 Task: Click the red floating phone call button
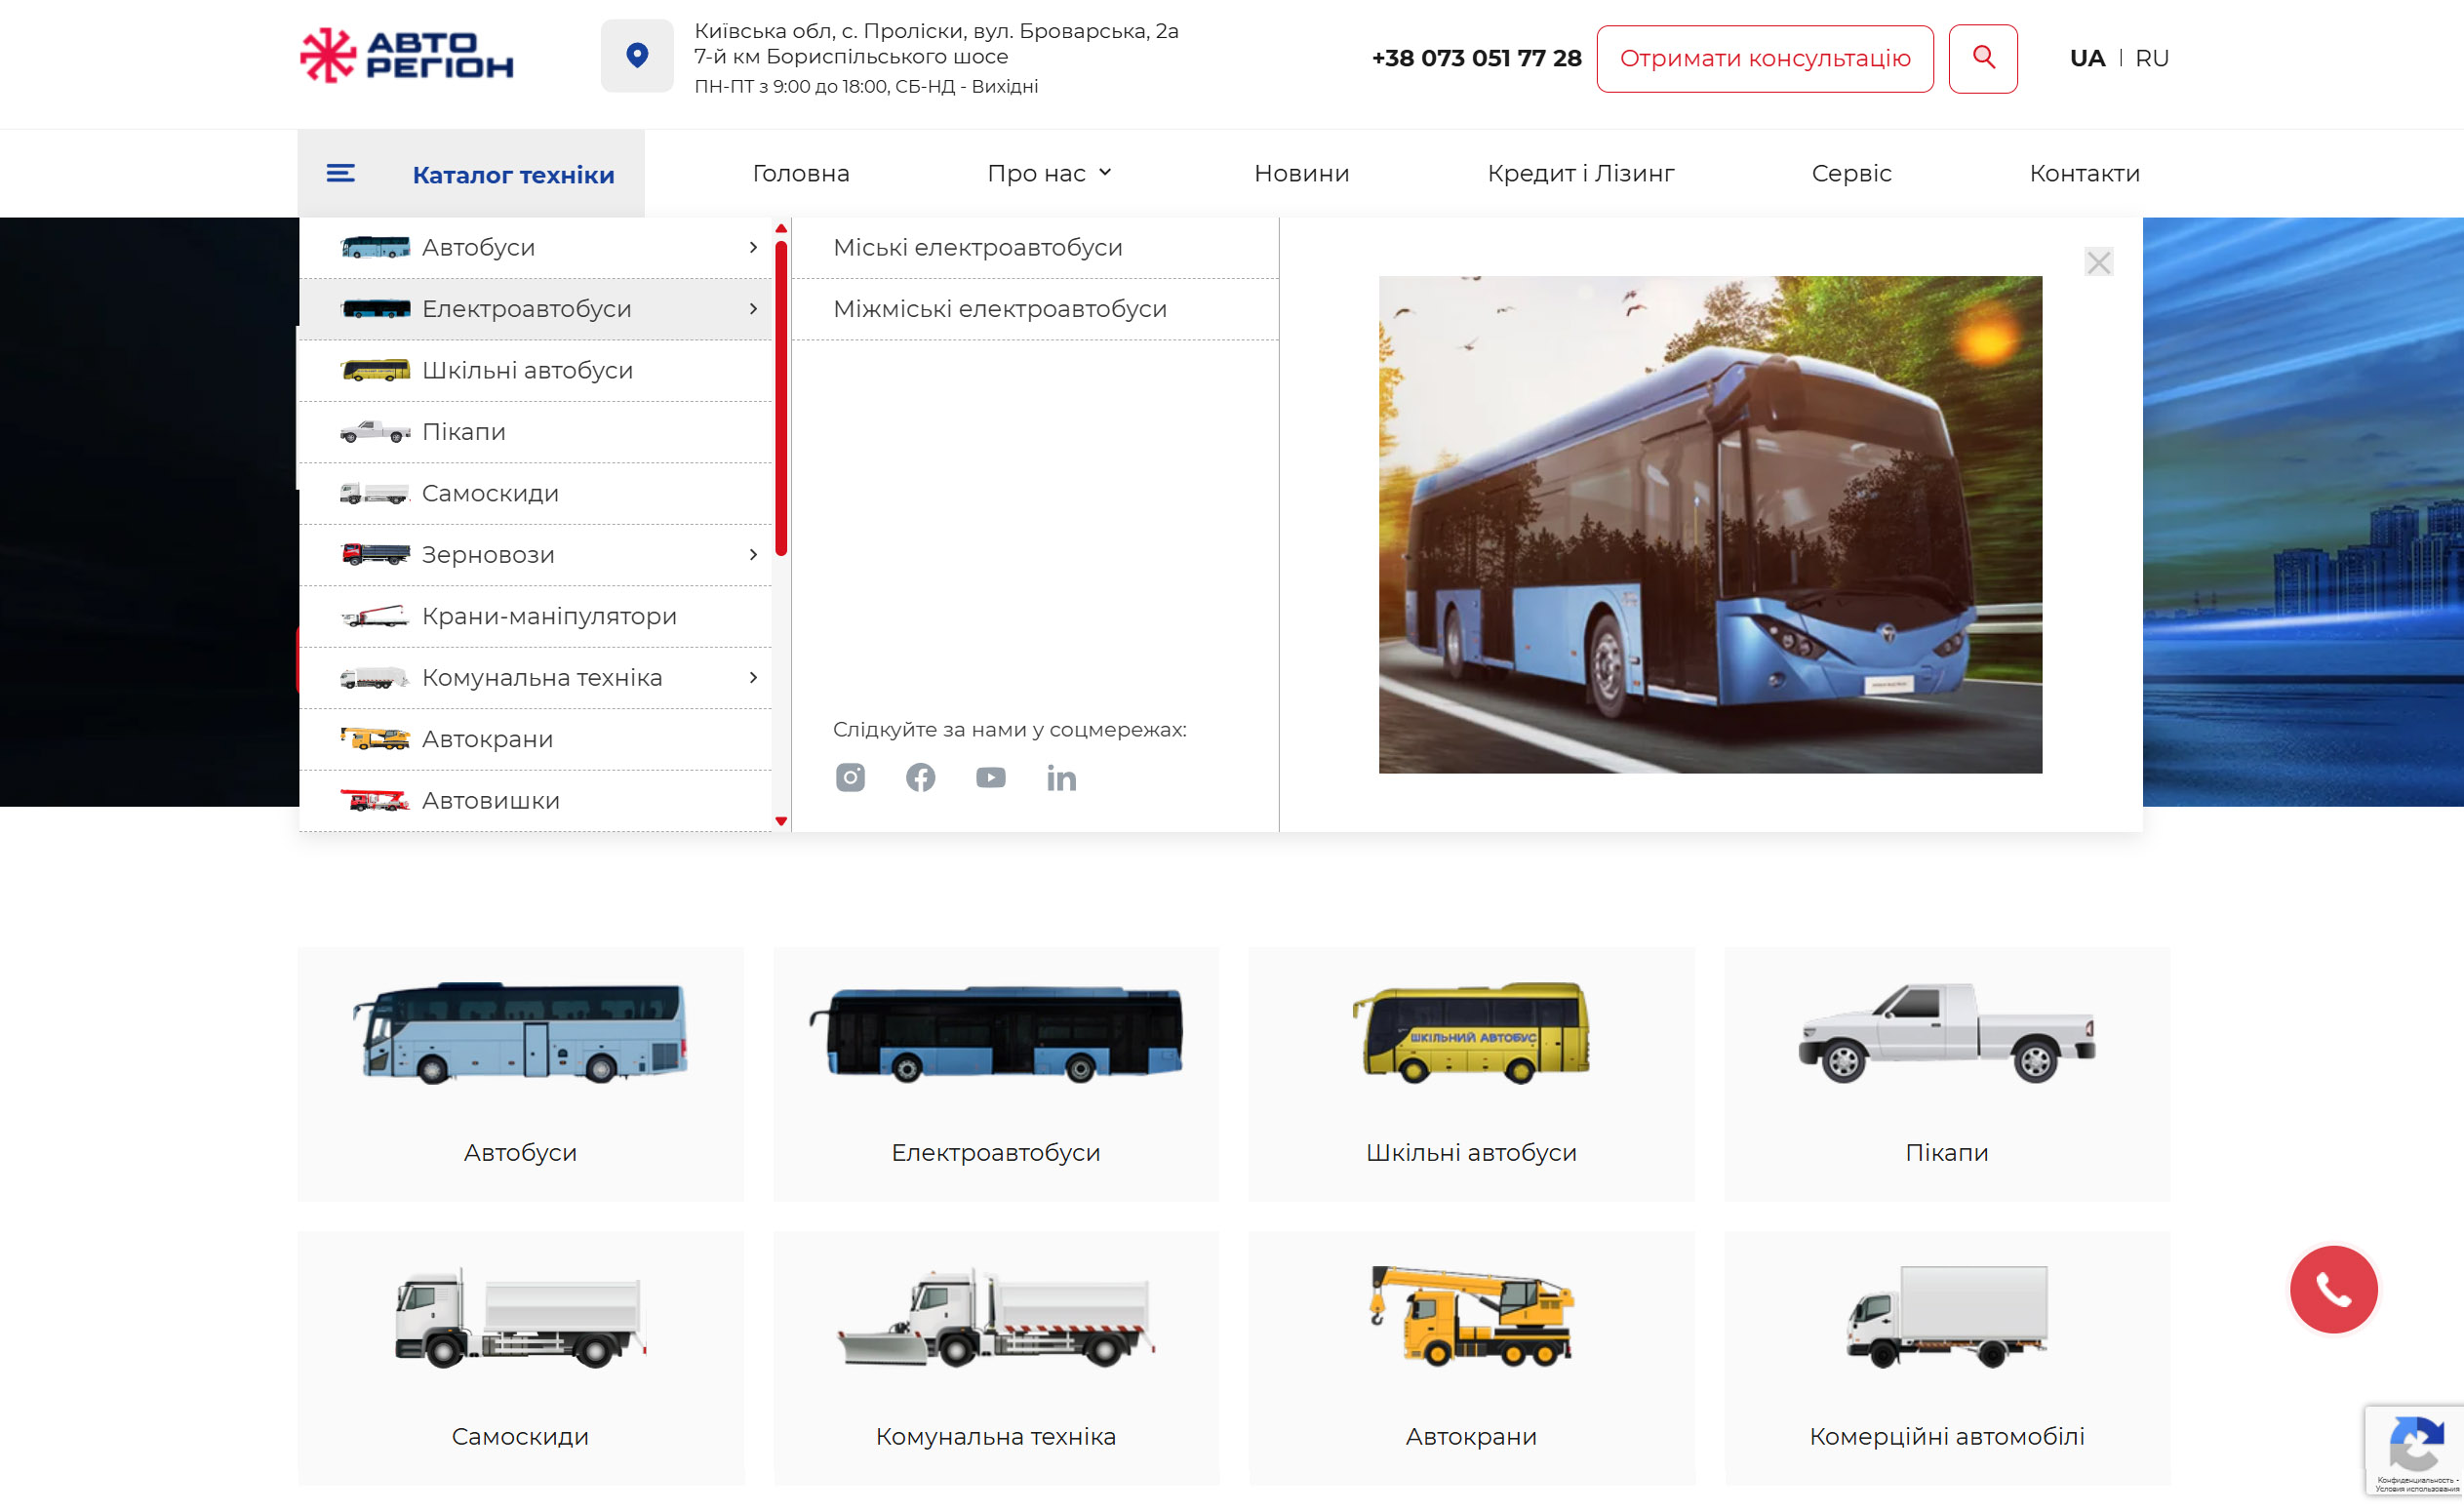[2333, 1289]
